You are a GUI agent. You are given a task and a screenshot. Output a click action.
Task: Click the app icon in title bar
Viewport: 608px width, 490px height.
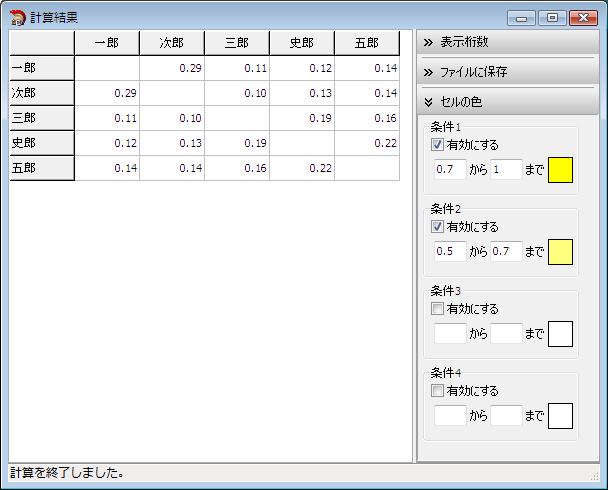[17, 17]
